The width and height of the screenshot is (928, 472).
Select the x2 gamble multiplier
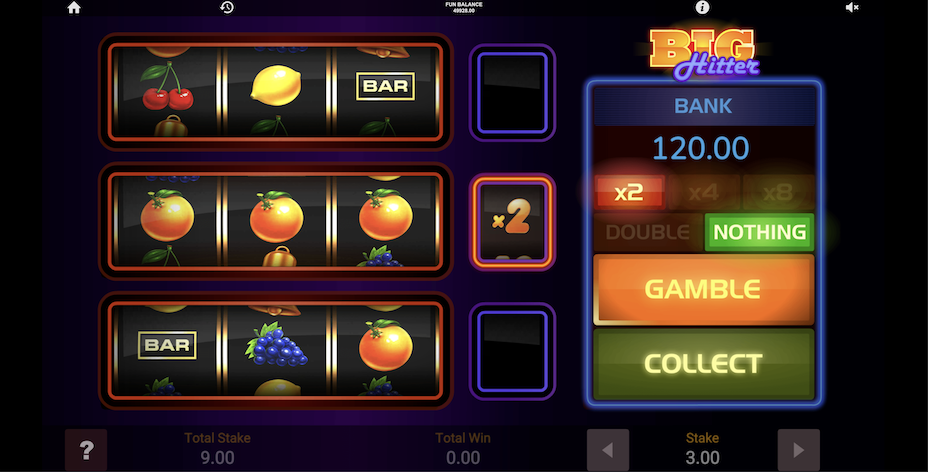click(629, 192)
